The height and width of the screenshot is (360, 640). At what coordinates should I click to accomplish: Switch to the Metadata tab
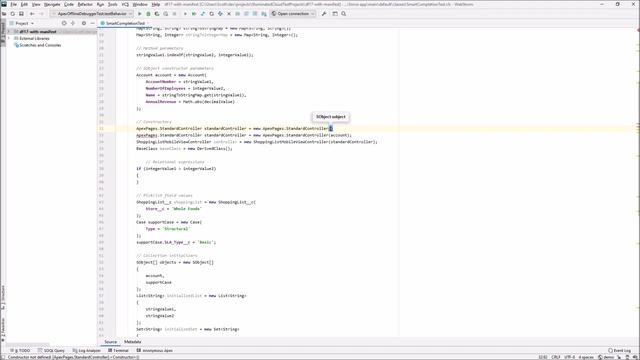click(133, 342)
